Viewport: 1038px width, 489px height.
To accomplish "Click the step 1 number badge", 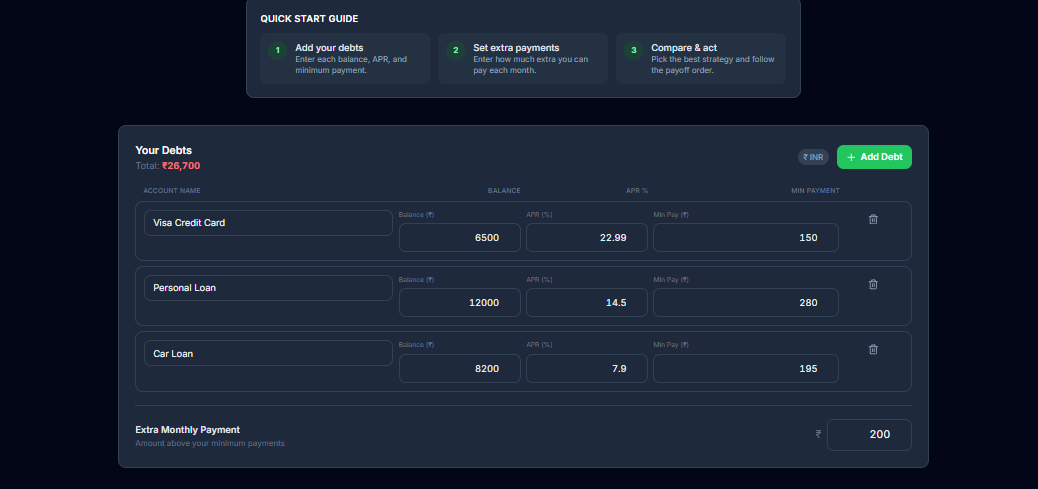I will tap(278, 50).
